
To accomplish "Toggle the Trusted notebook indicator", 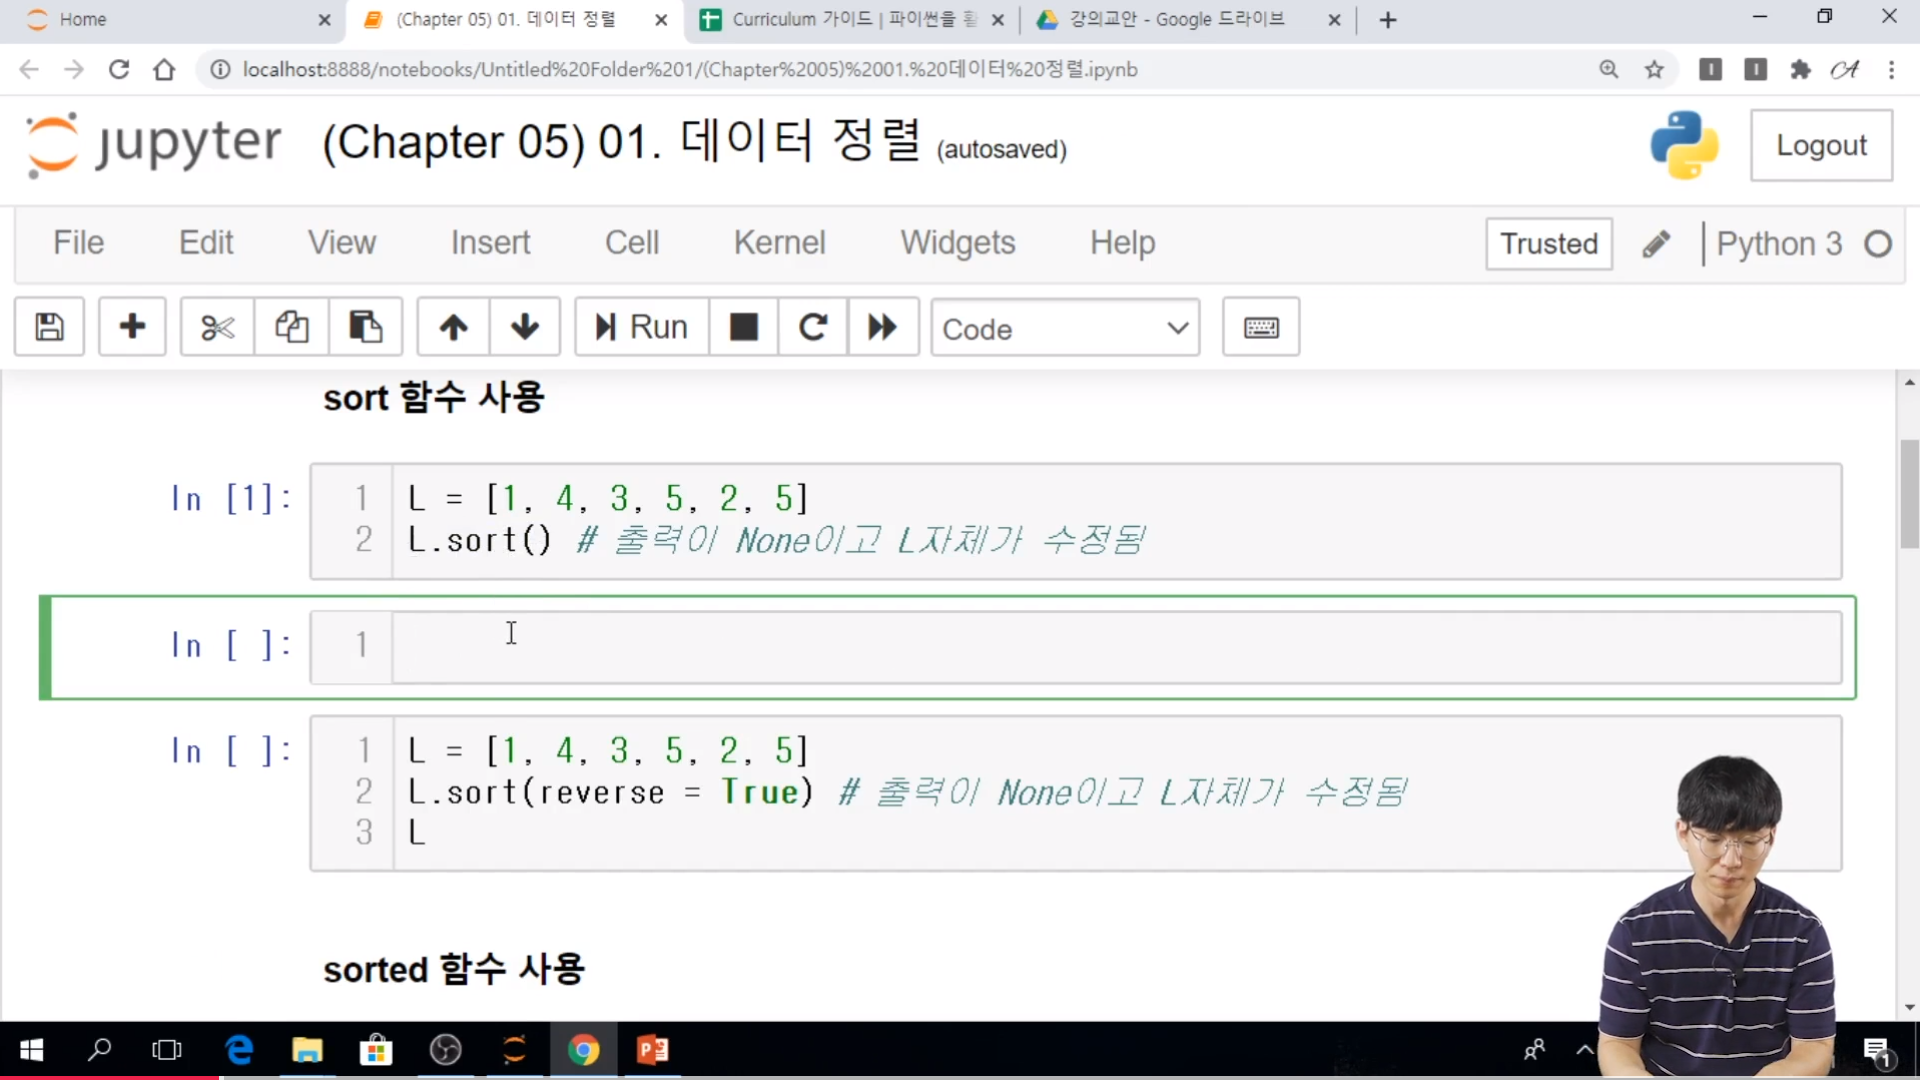I will click(1548, 244).
